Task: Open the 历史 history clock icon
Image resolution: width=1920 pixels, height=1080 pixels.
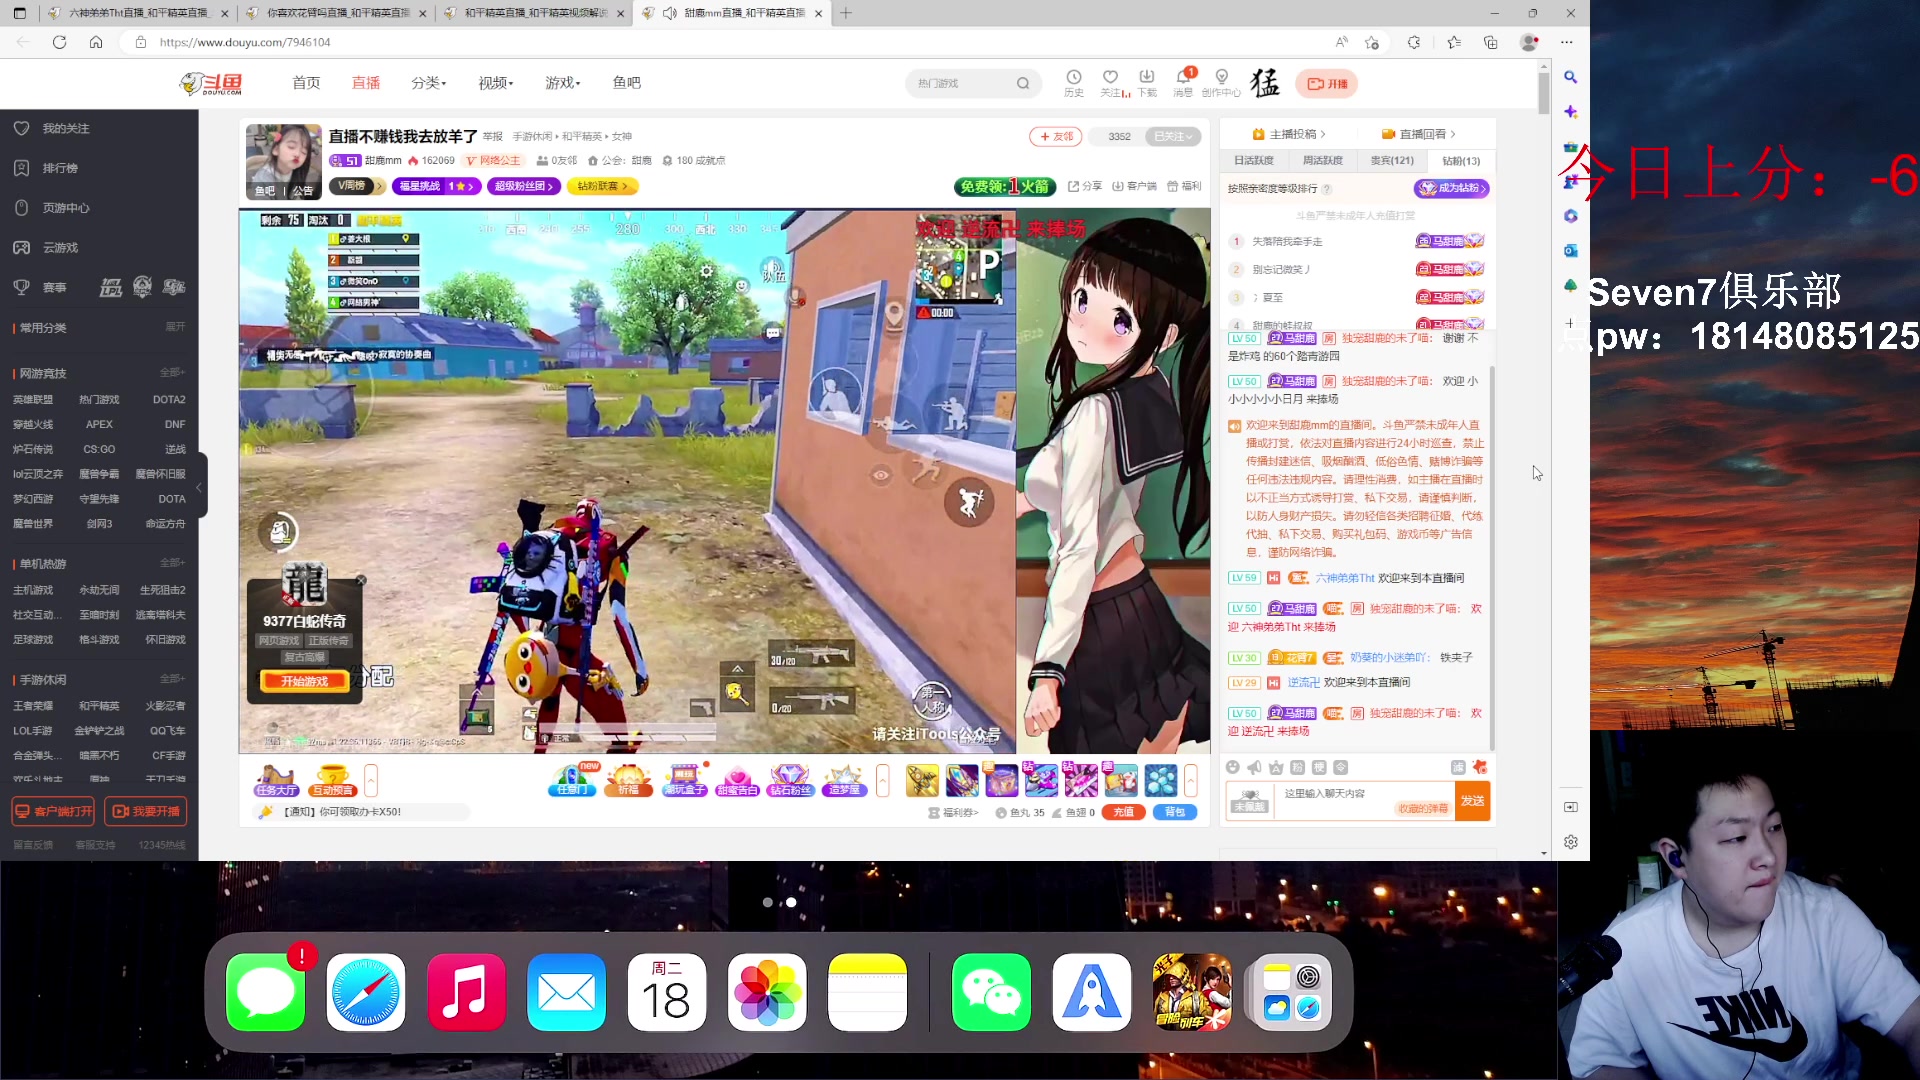Action: coord(1073,78)
